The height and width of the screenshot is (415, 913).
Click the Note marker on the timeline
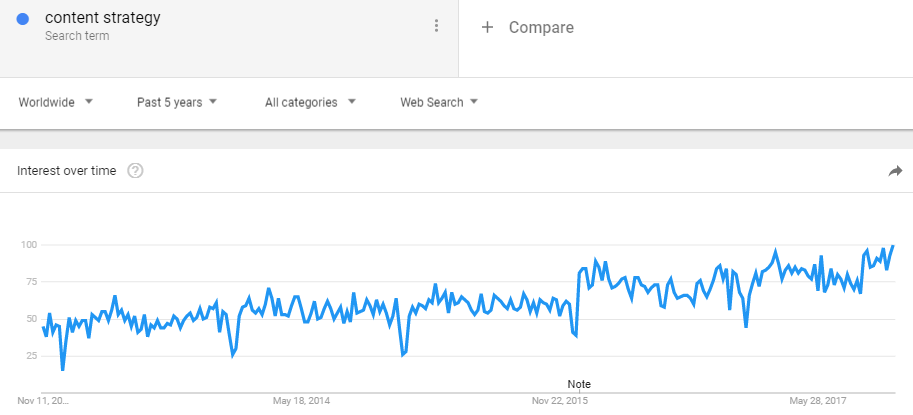click(579, 384)
